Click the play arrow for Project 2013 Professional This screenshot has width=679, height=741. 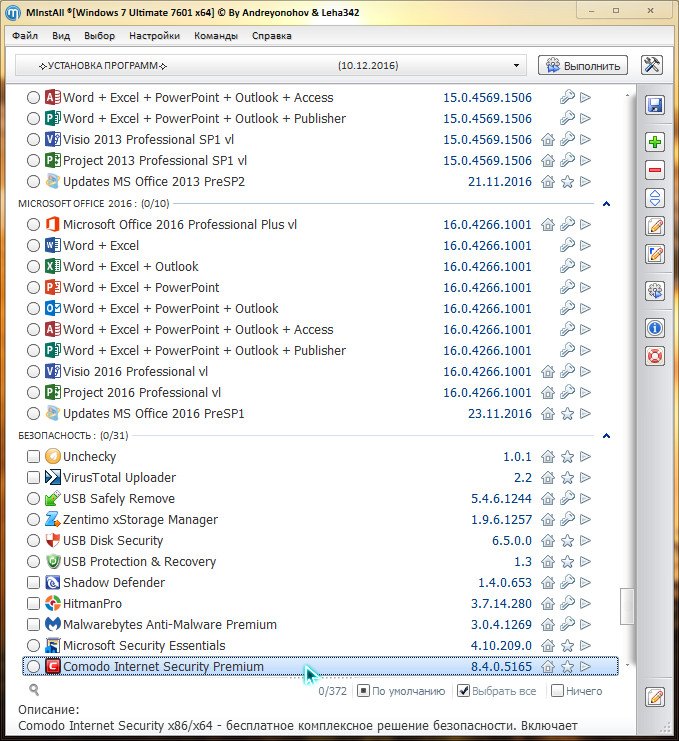[x=585, y=161]
